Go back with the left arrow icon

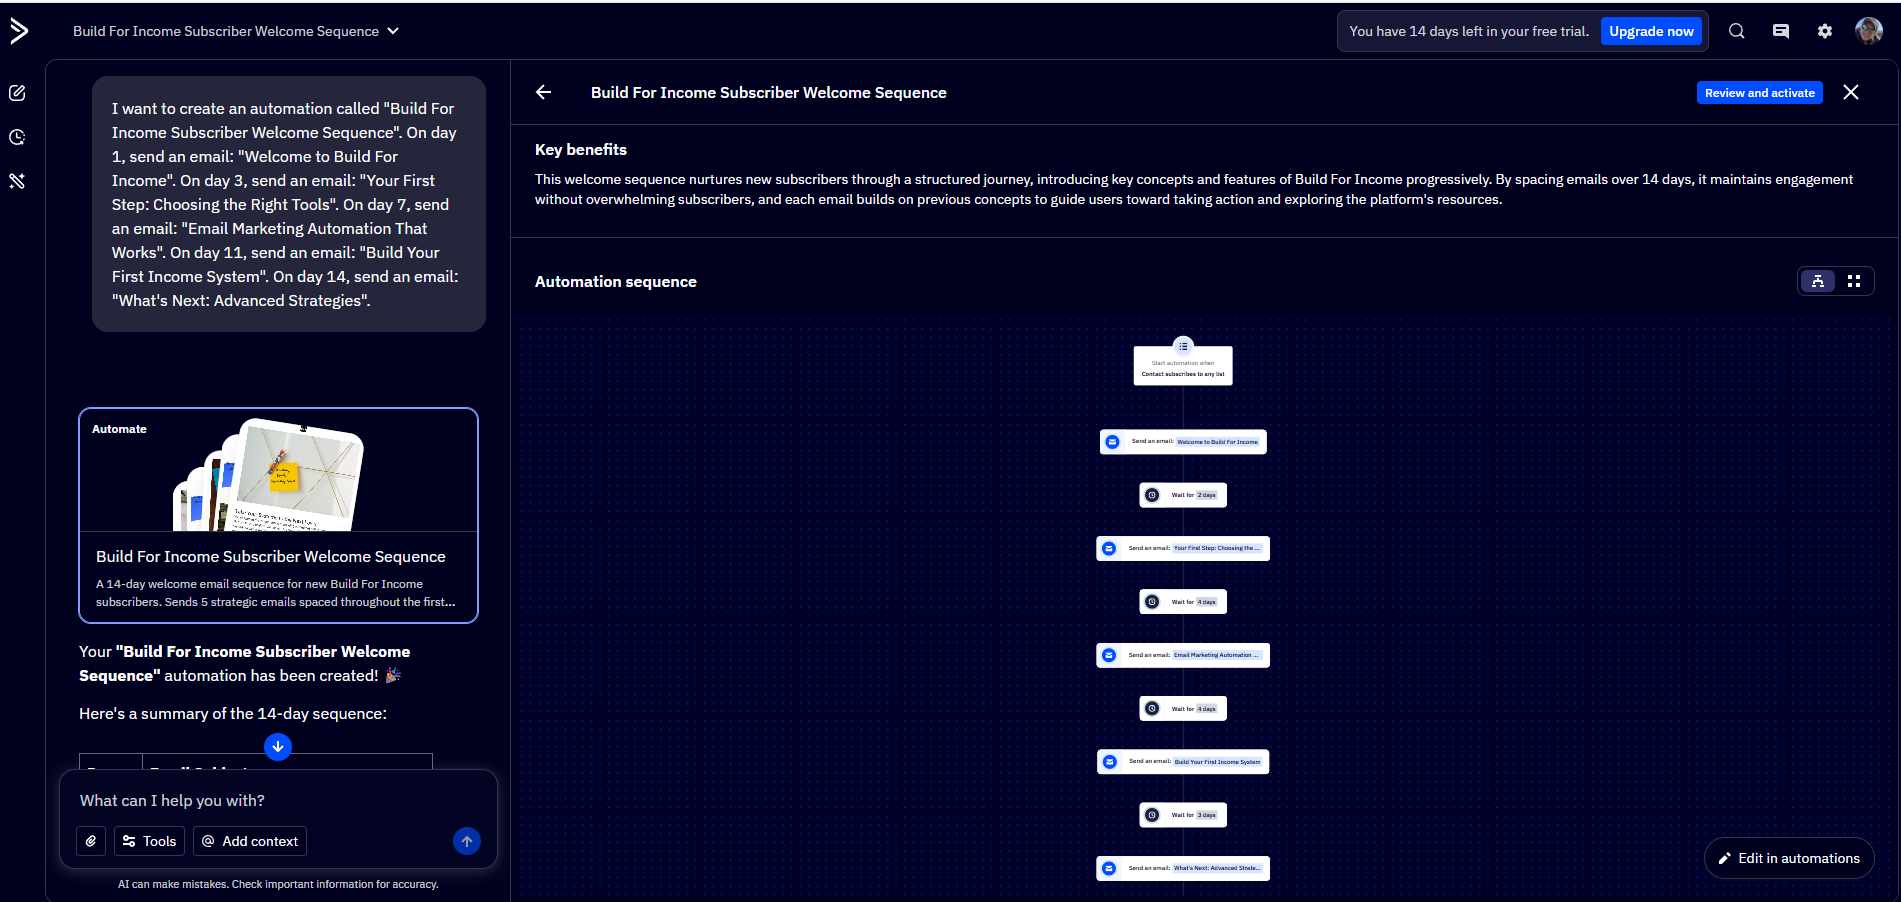click(544, 92)
